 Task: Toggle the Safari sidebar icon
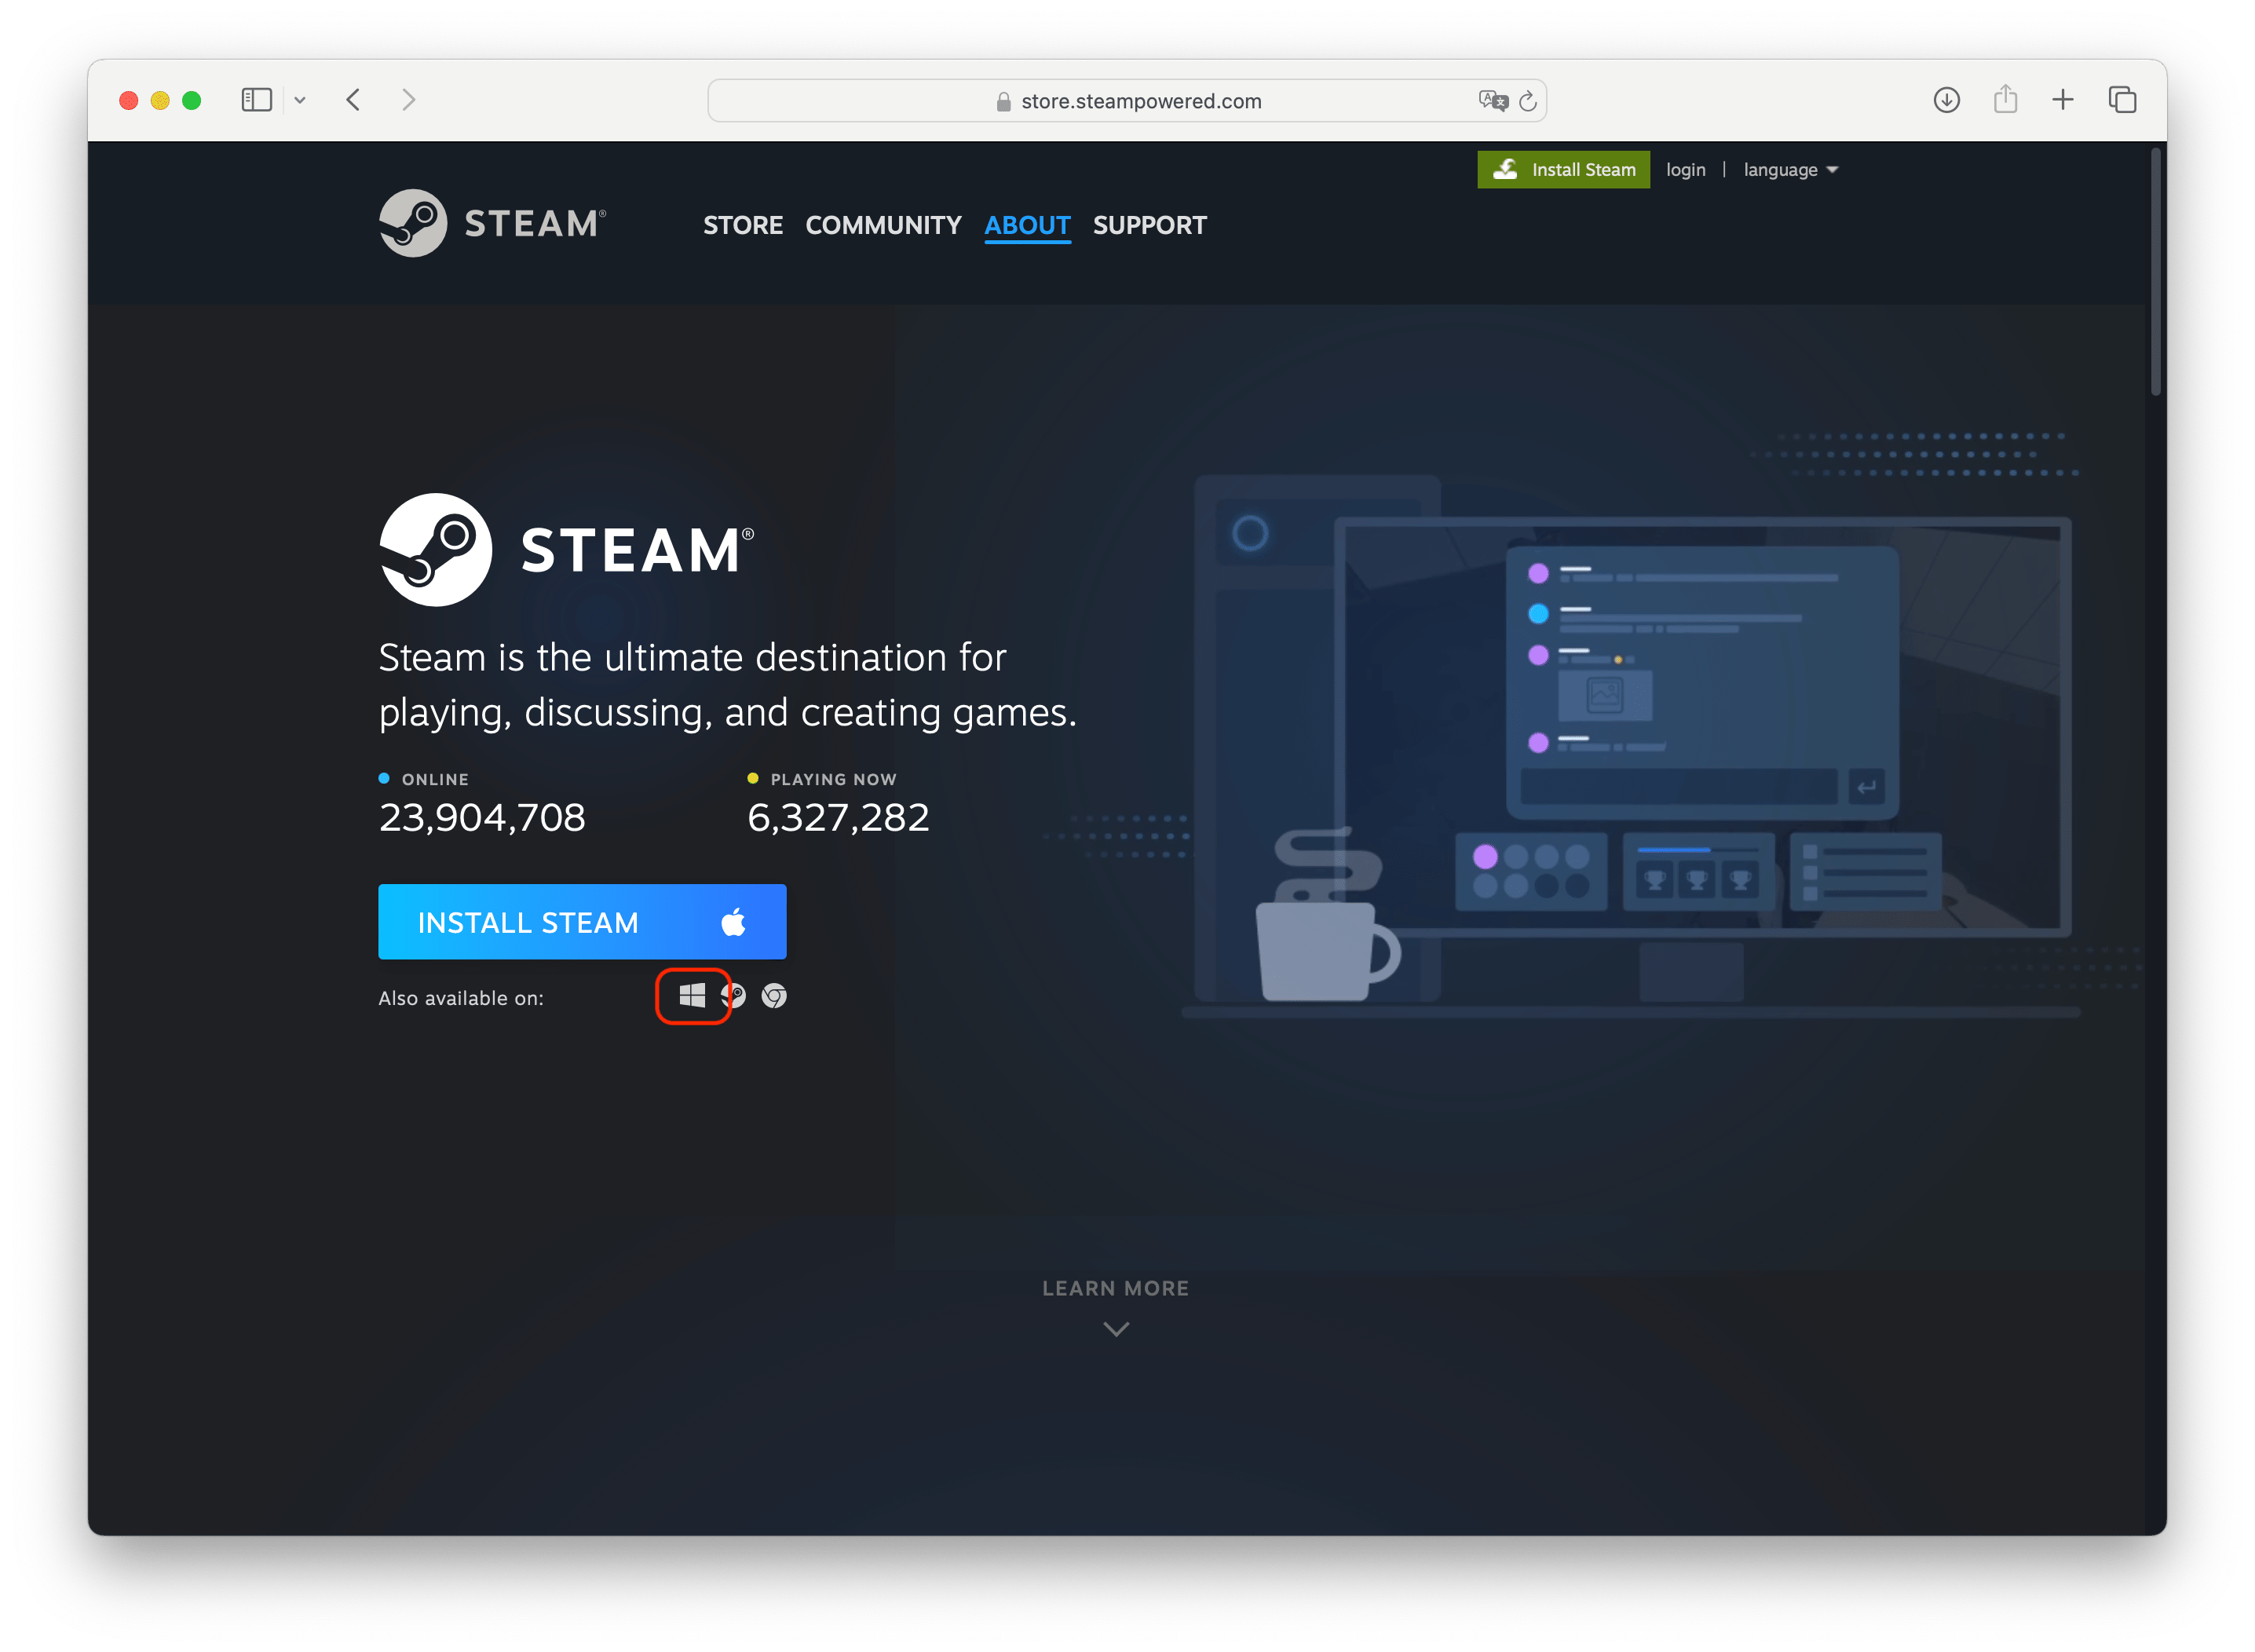pos(257,99)
